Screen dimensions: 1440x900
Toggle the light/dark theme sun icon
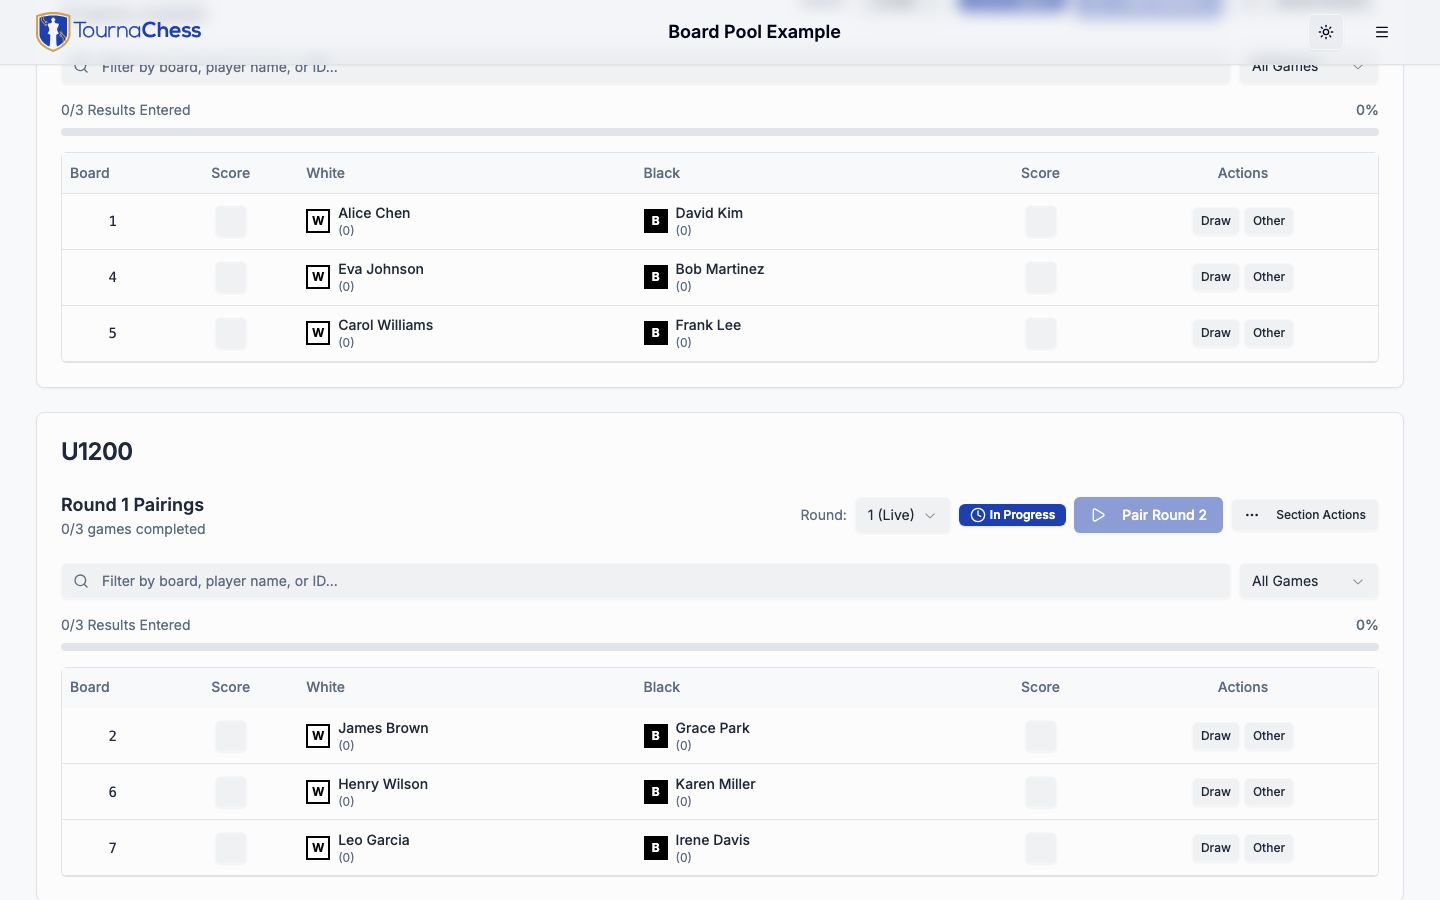click(x=1326, y=32)
